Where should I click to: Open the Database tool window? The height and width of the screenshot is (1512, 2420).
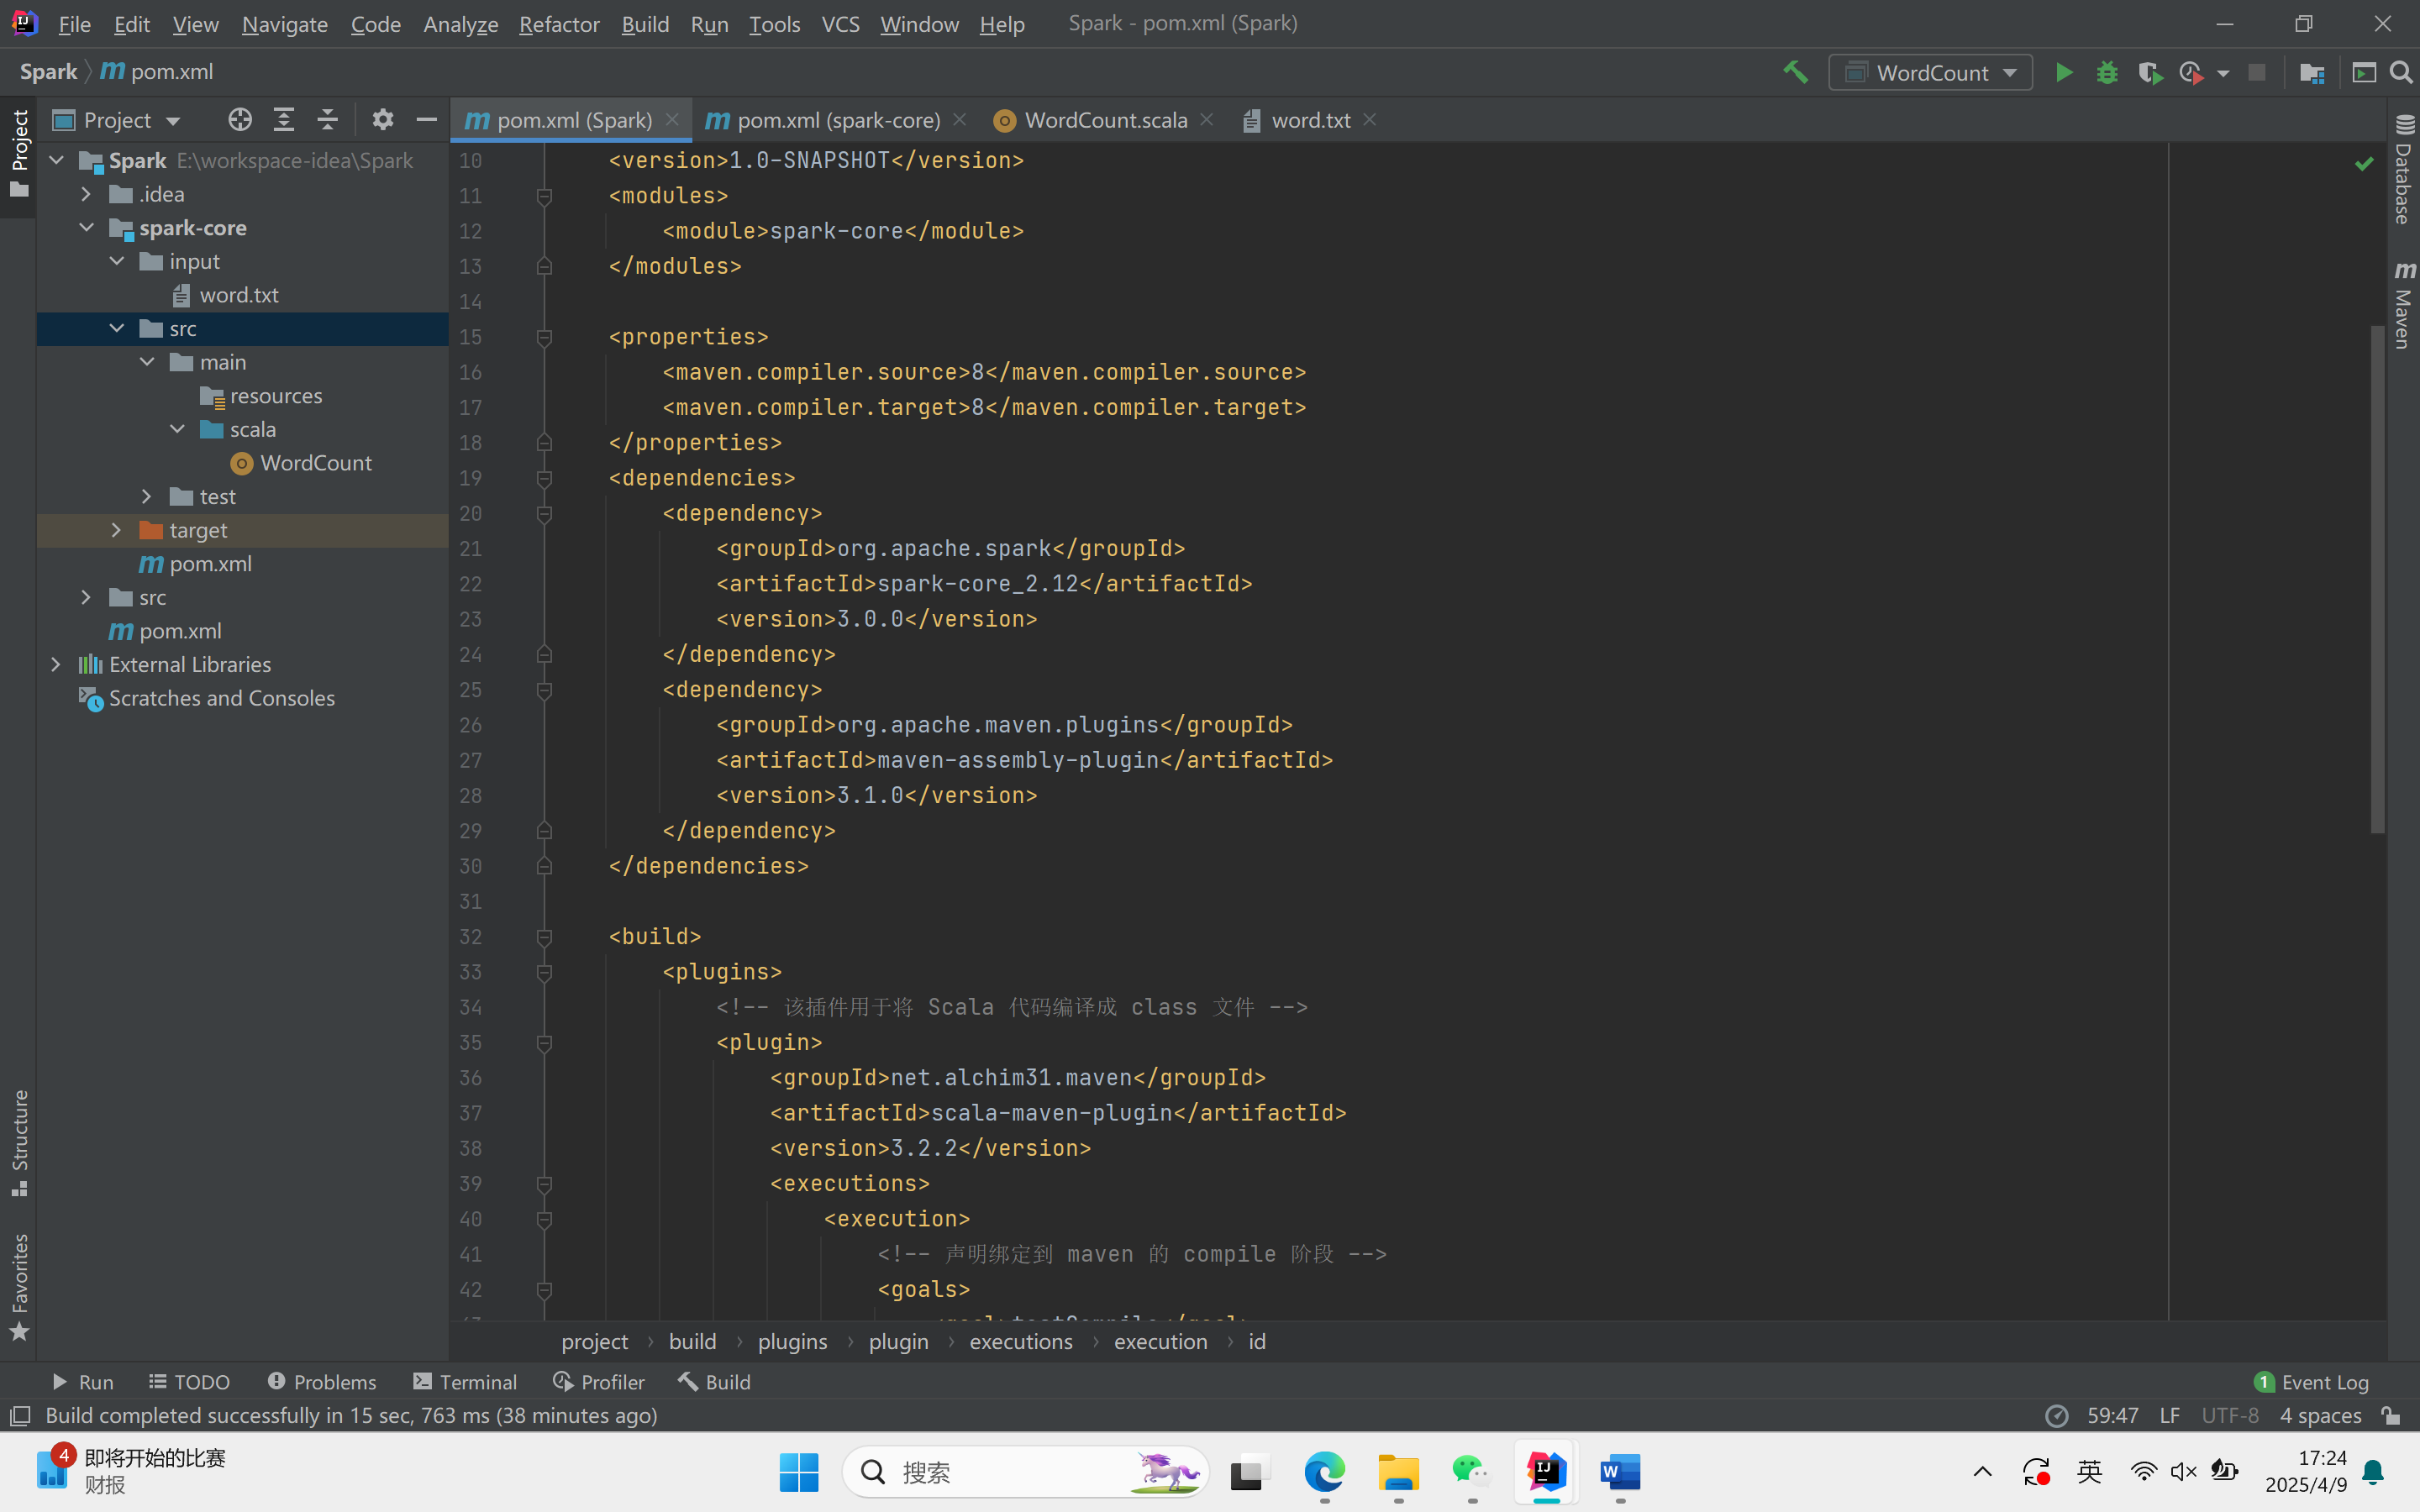(x=2404, y=170)
